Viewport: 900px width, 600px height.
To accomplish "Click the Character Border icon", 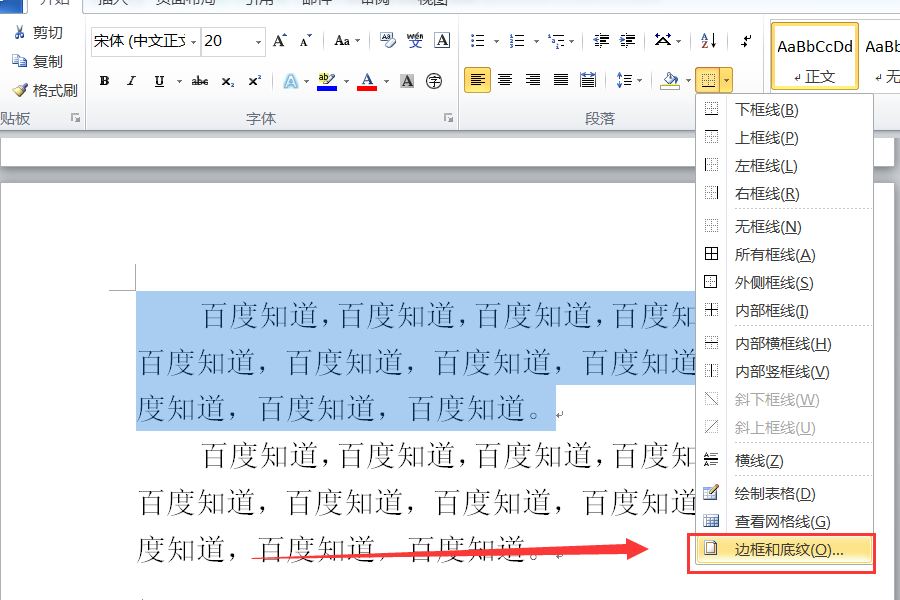I will pos(442,41).
